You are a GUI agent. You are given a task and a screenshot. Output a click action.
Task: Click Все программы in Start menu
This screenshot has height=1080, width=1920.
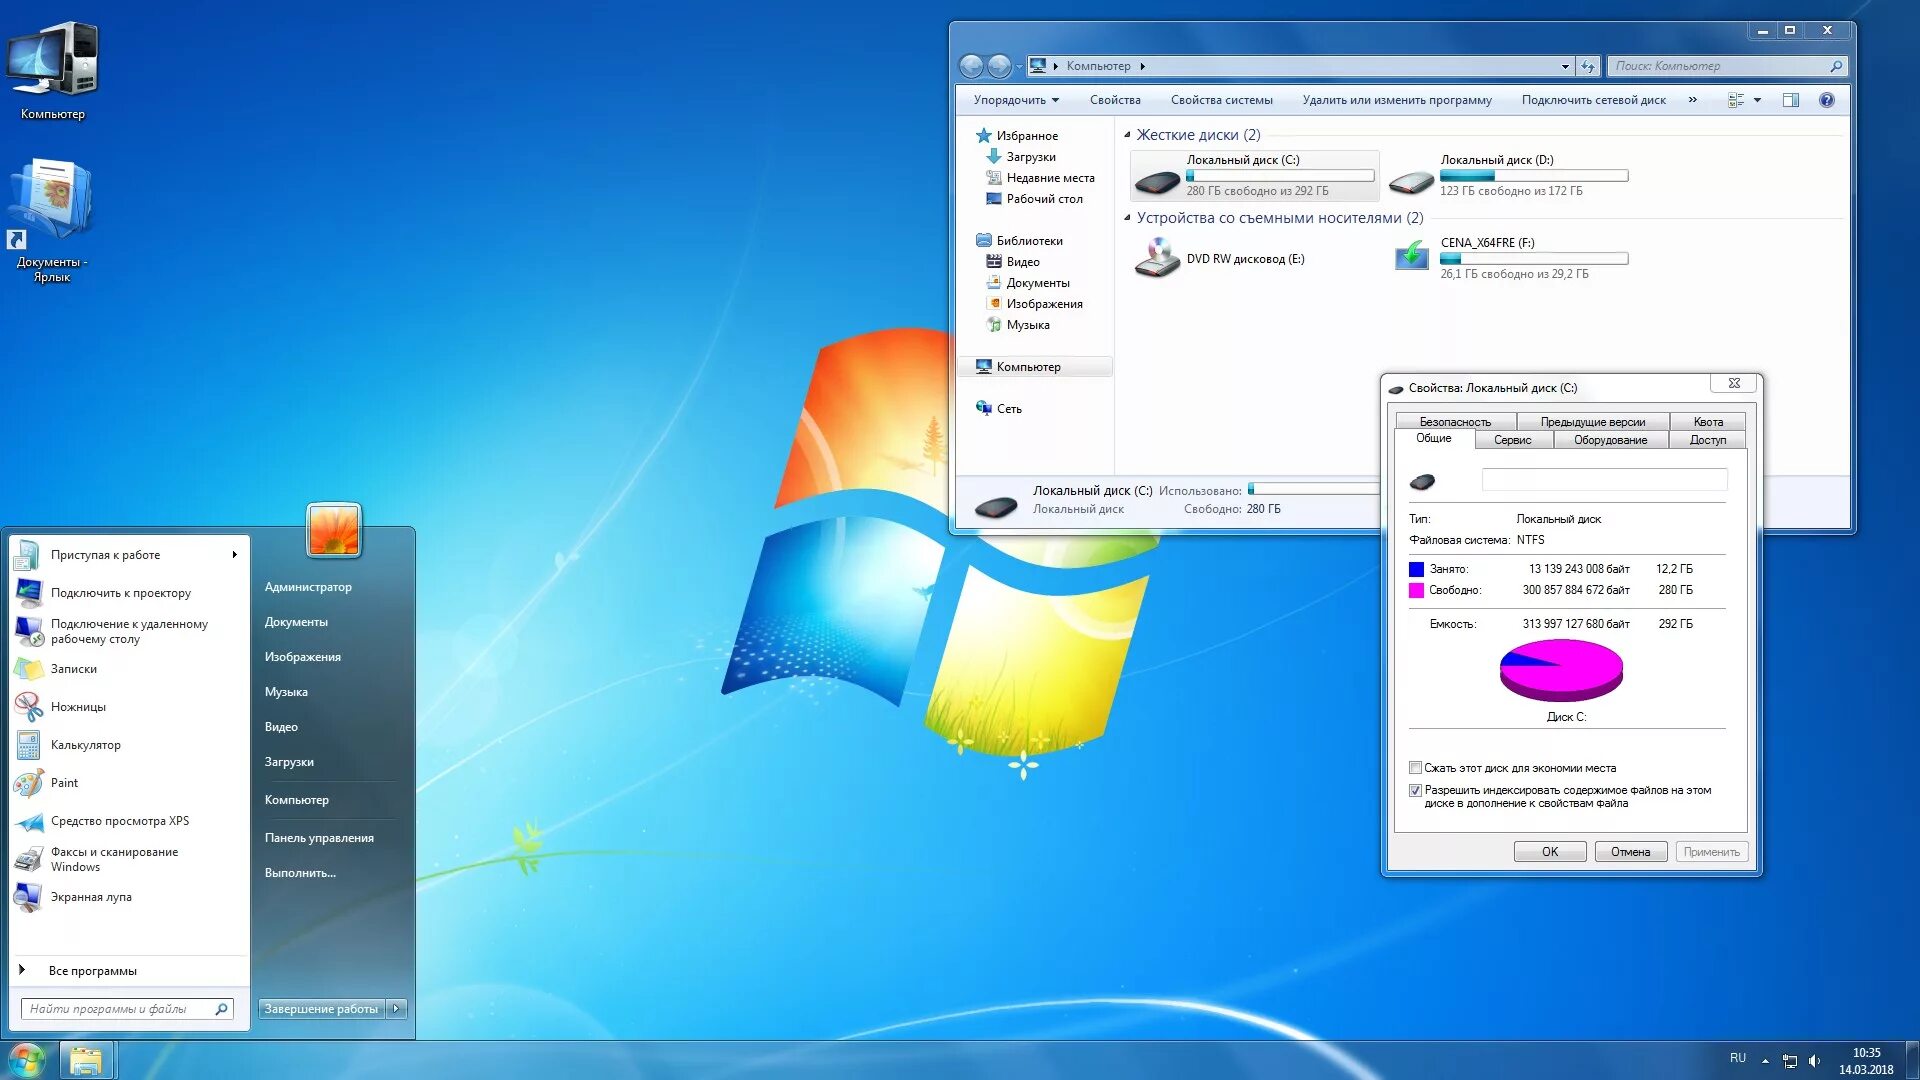92,971
